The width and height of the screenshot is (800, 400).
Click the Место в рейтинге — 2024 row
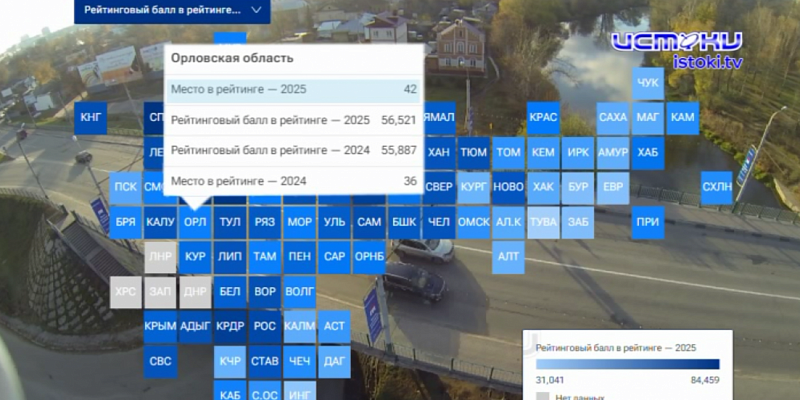pos(293,181)
